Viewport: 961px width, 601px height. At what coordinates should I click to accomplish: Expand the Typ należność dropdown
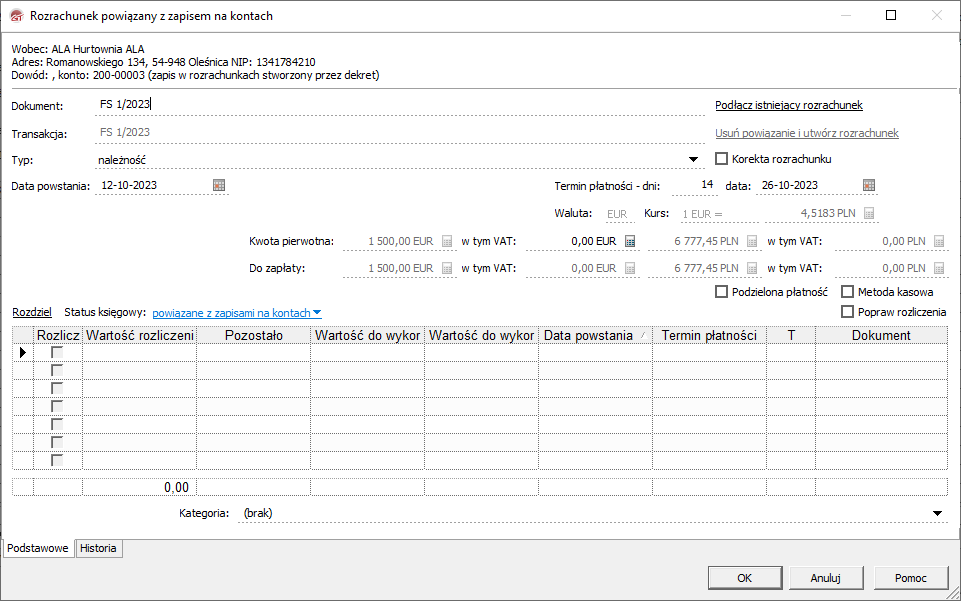[693, 160]
